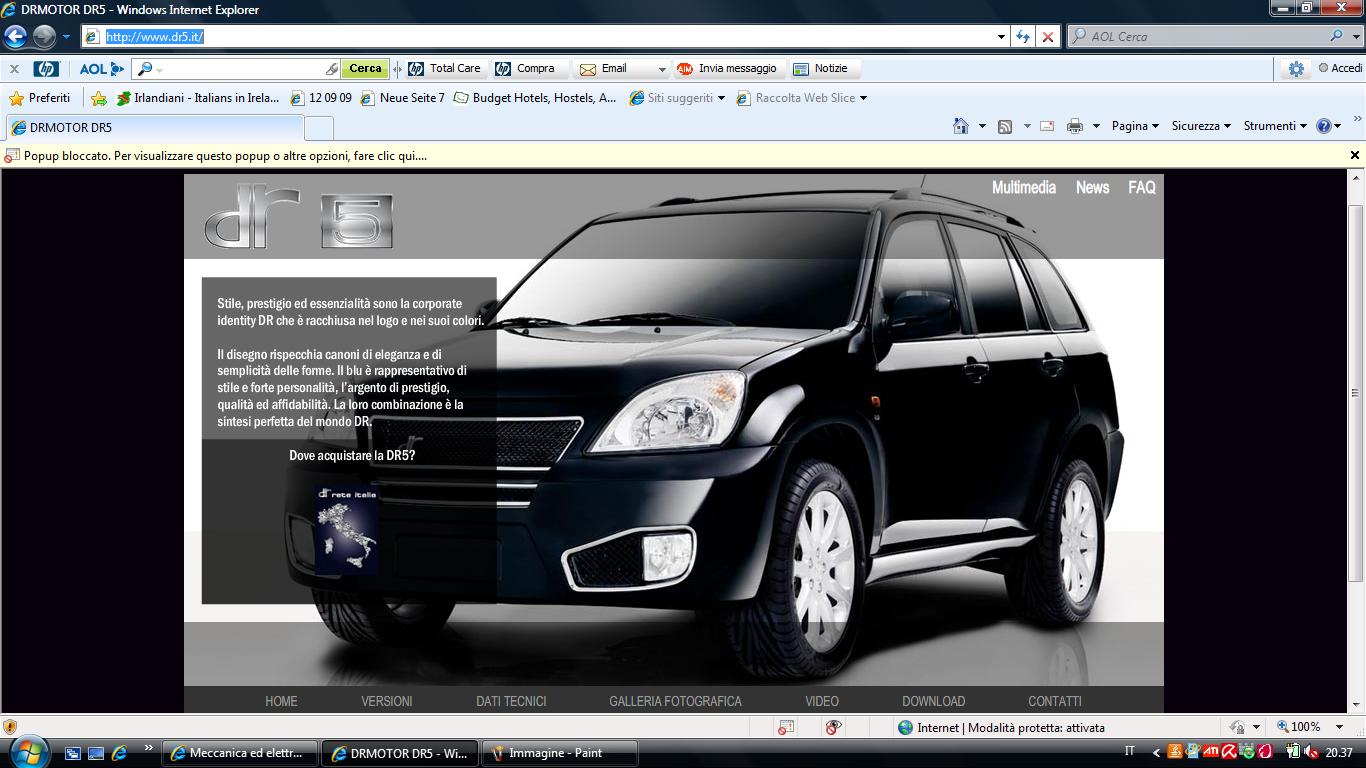This screenshot has width=1366, height=768.
Task: Click the popup blocked icon in status bar
Action: point(786,728)
